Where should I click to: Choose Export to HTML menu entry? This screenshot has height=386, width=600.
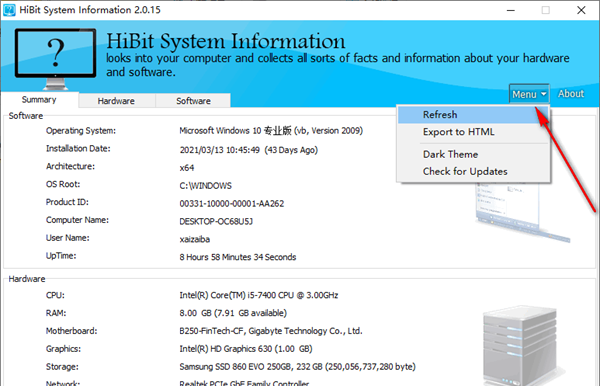point(473,132)
